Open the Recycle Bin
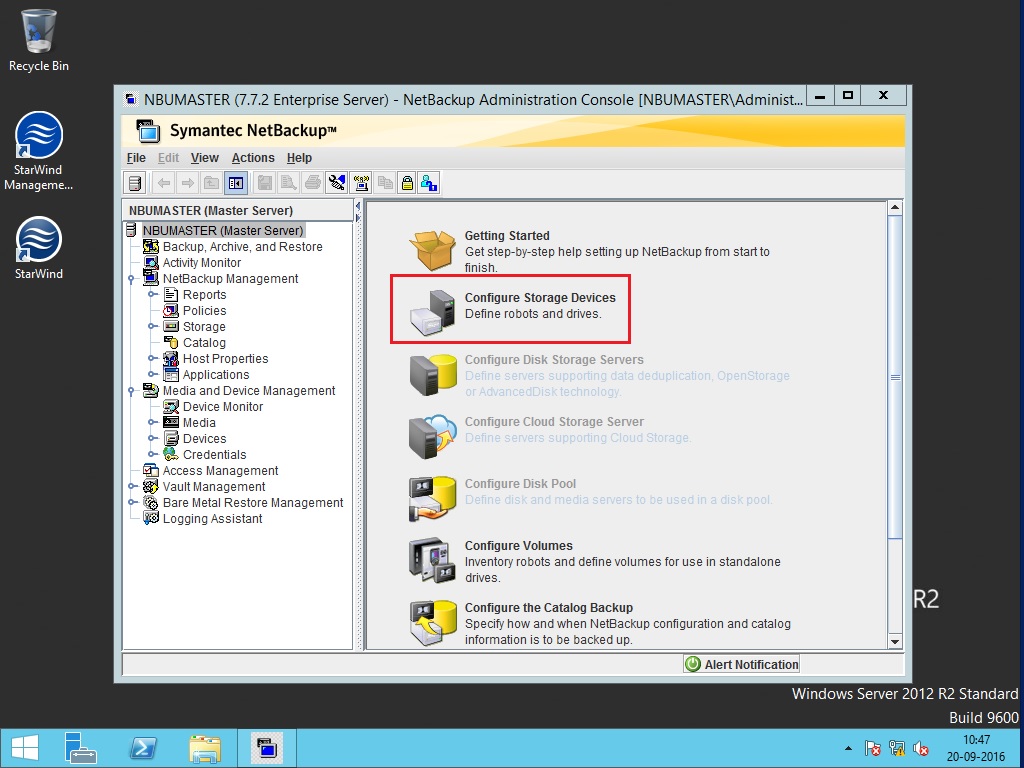1024x768 pixels. click(x=37, y=30)
